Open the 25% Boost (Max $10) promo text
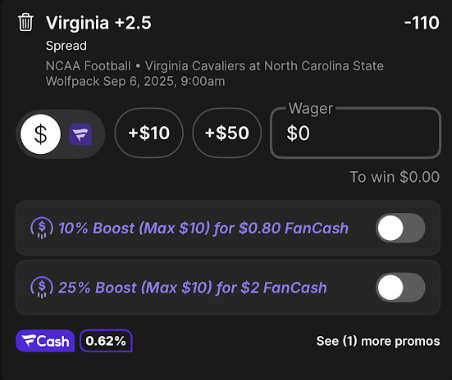The height and width of the screenshot is (380, 452). (192, 288)
